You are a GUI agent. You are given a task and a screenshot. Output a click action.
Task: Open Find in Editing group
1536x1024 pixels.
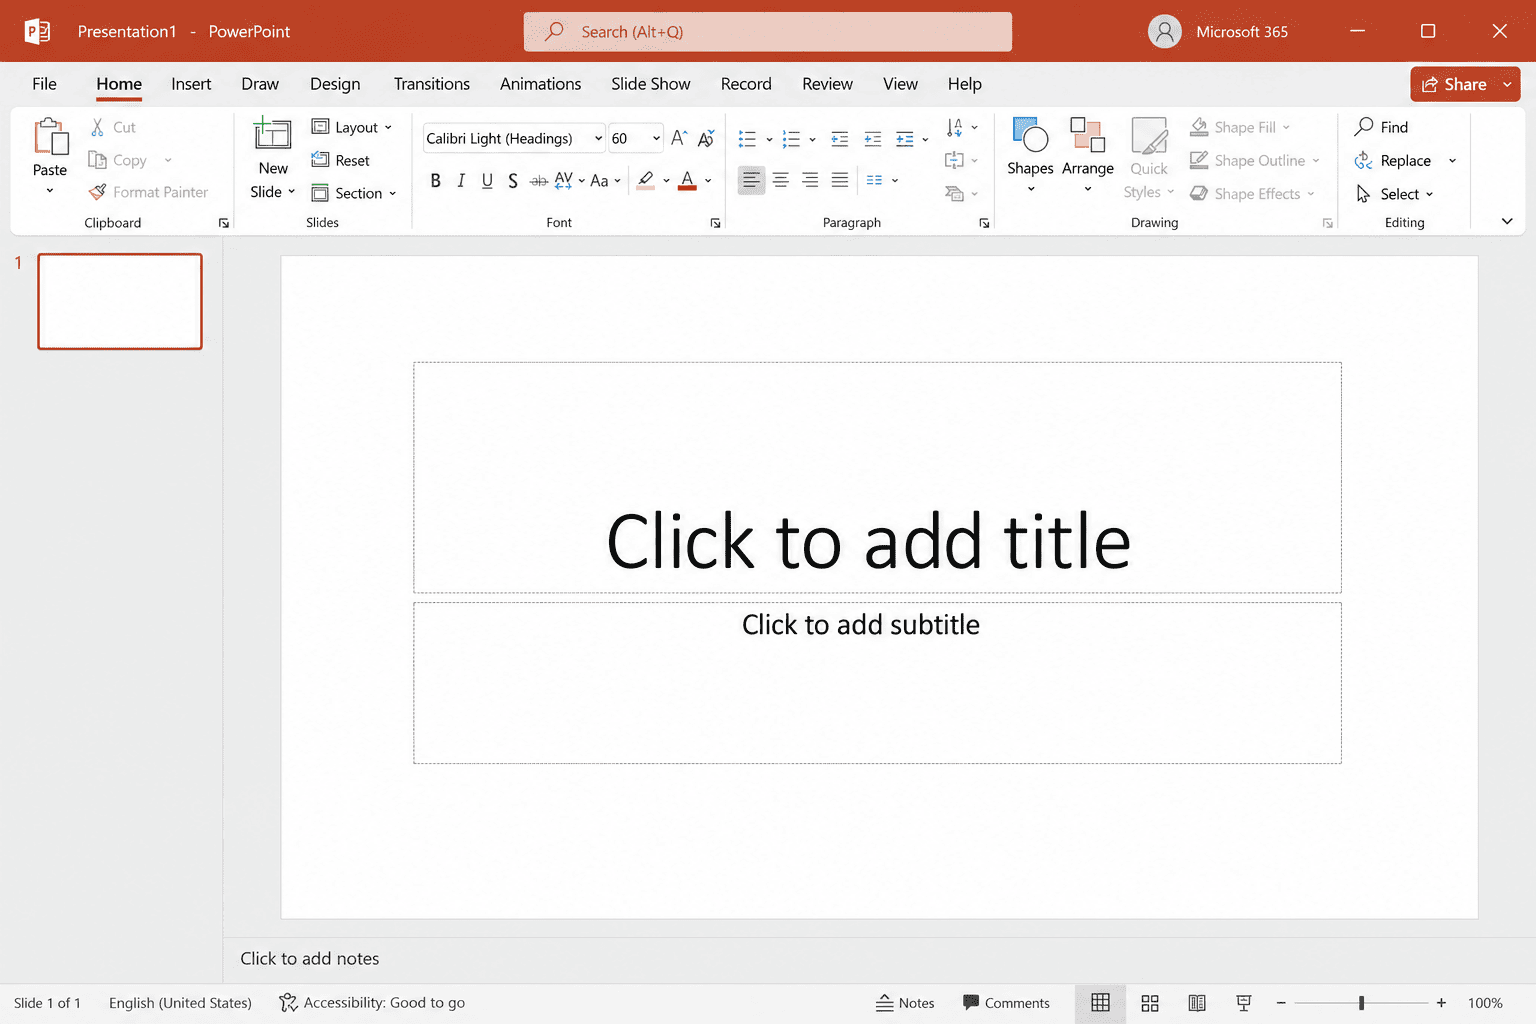[x=1381, y=127]
